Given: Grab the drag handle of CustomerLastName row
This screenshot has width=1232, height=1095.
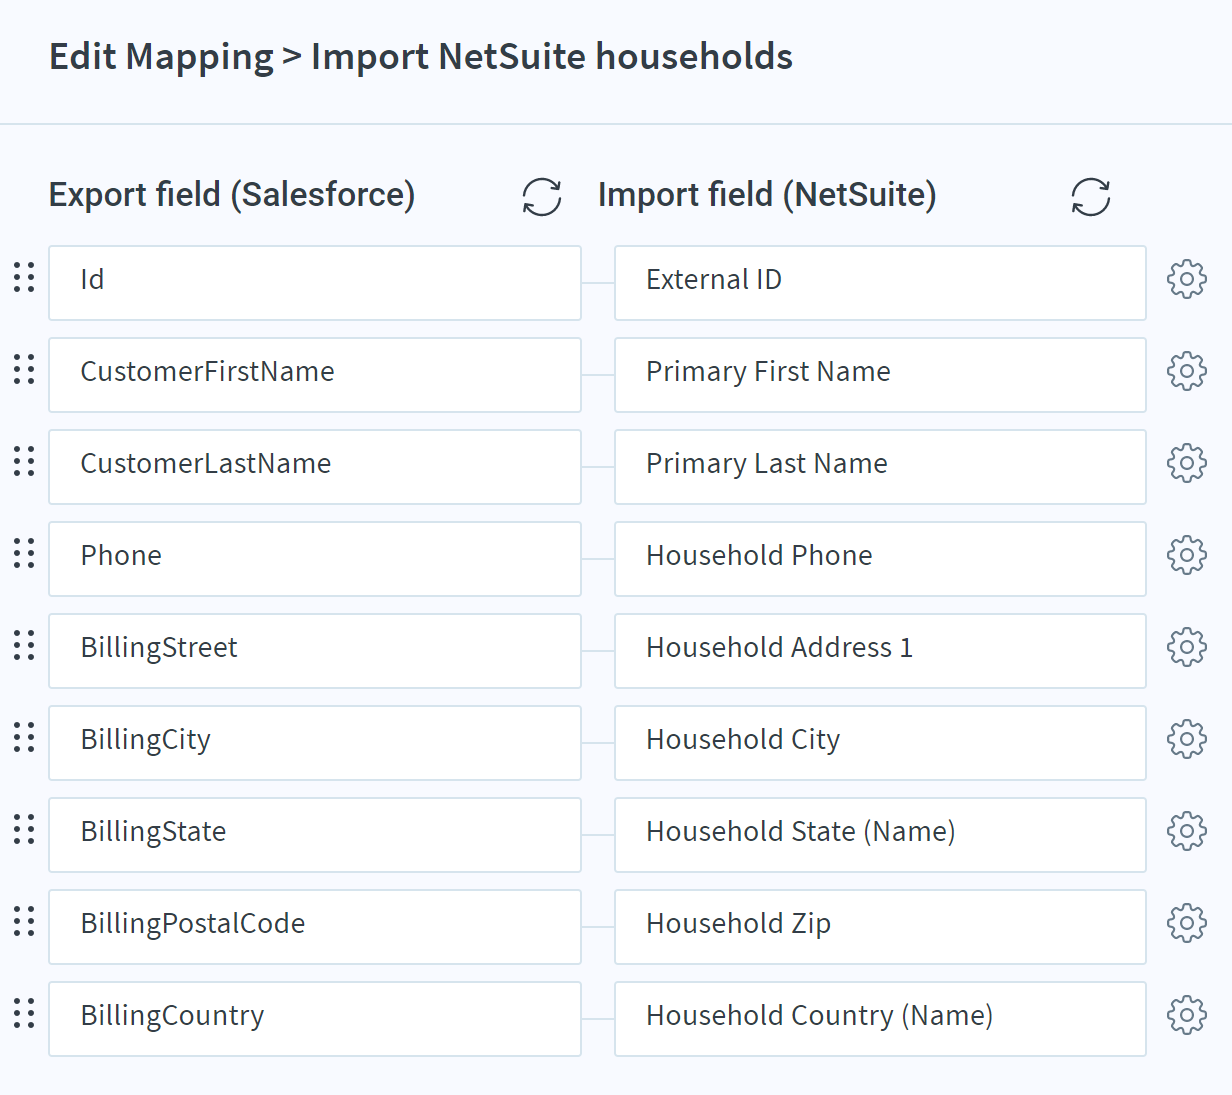Looking at the screenshot, I should [x=24, y=461].
